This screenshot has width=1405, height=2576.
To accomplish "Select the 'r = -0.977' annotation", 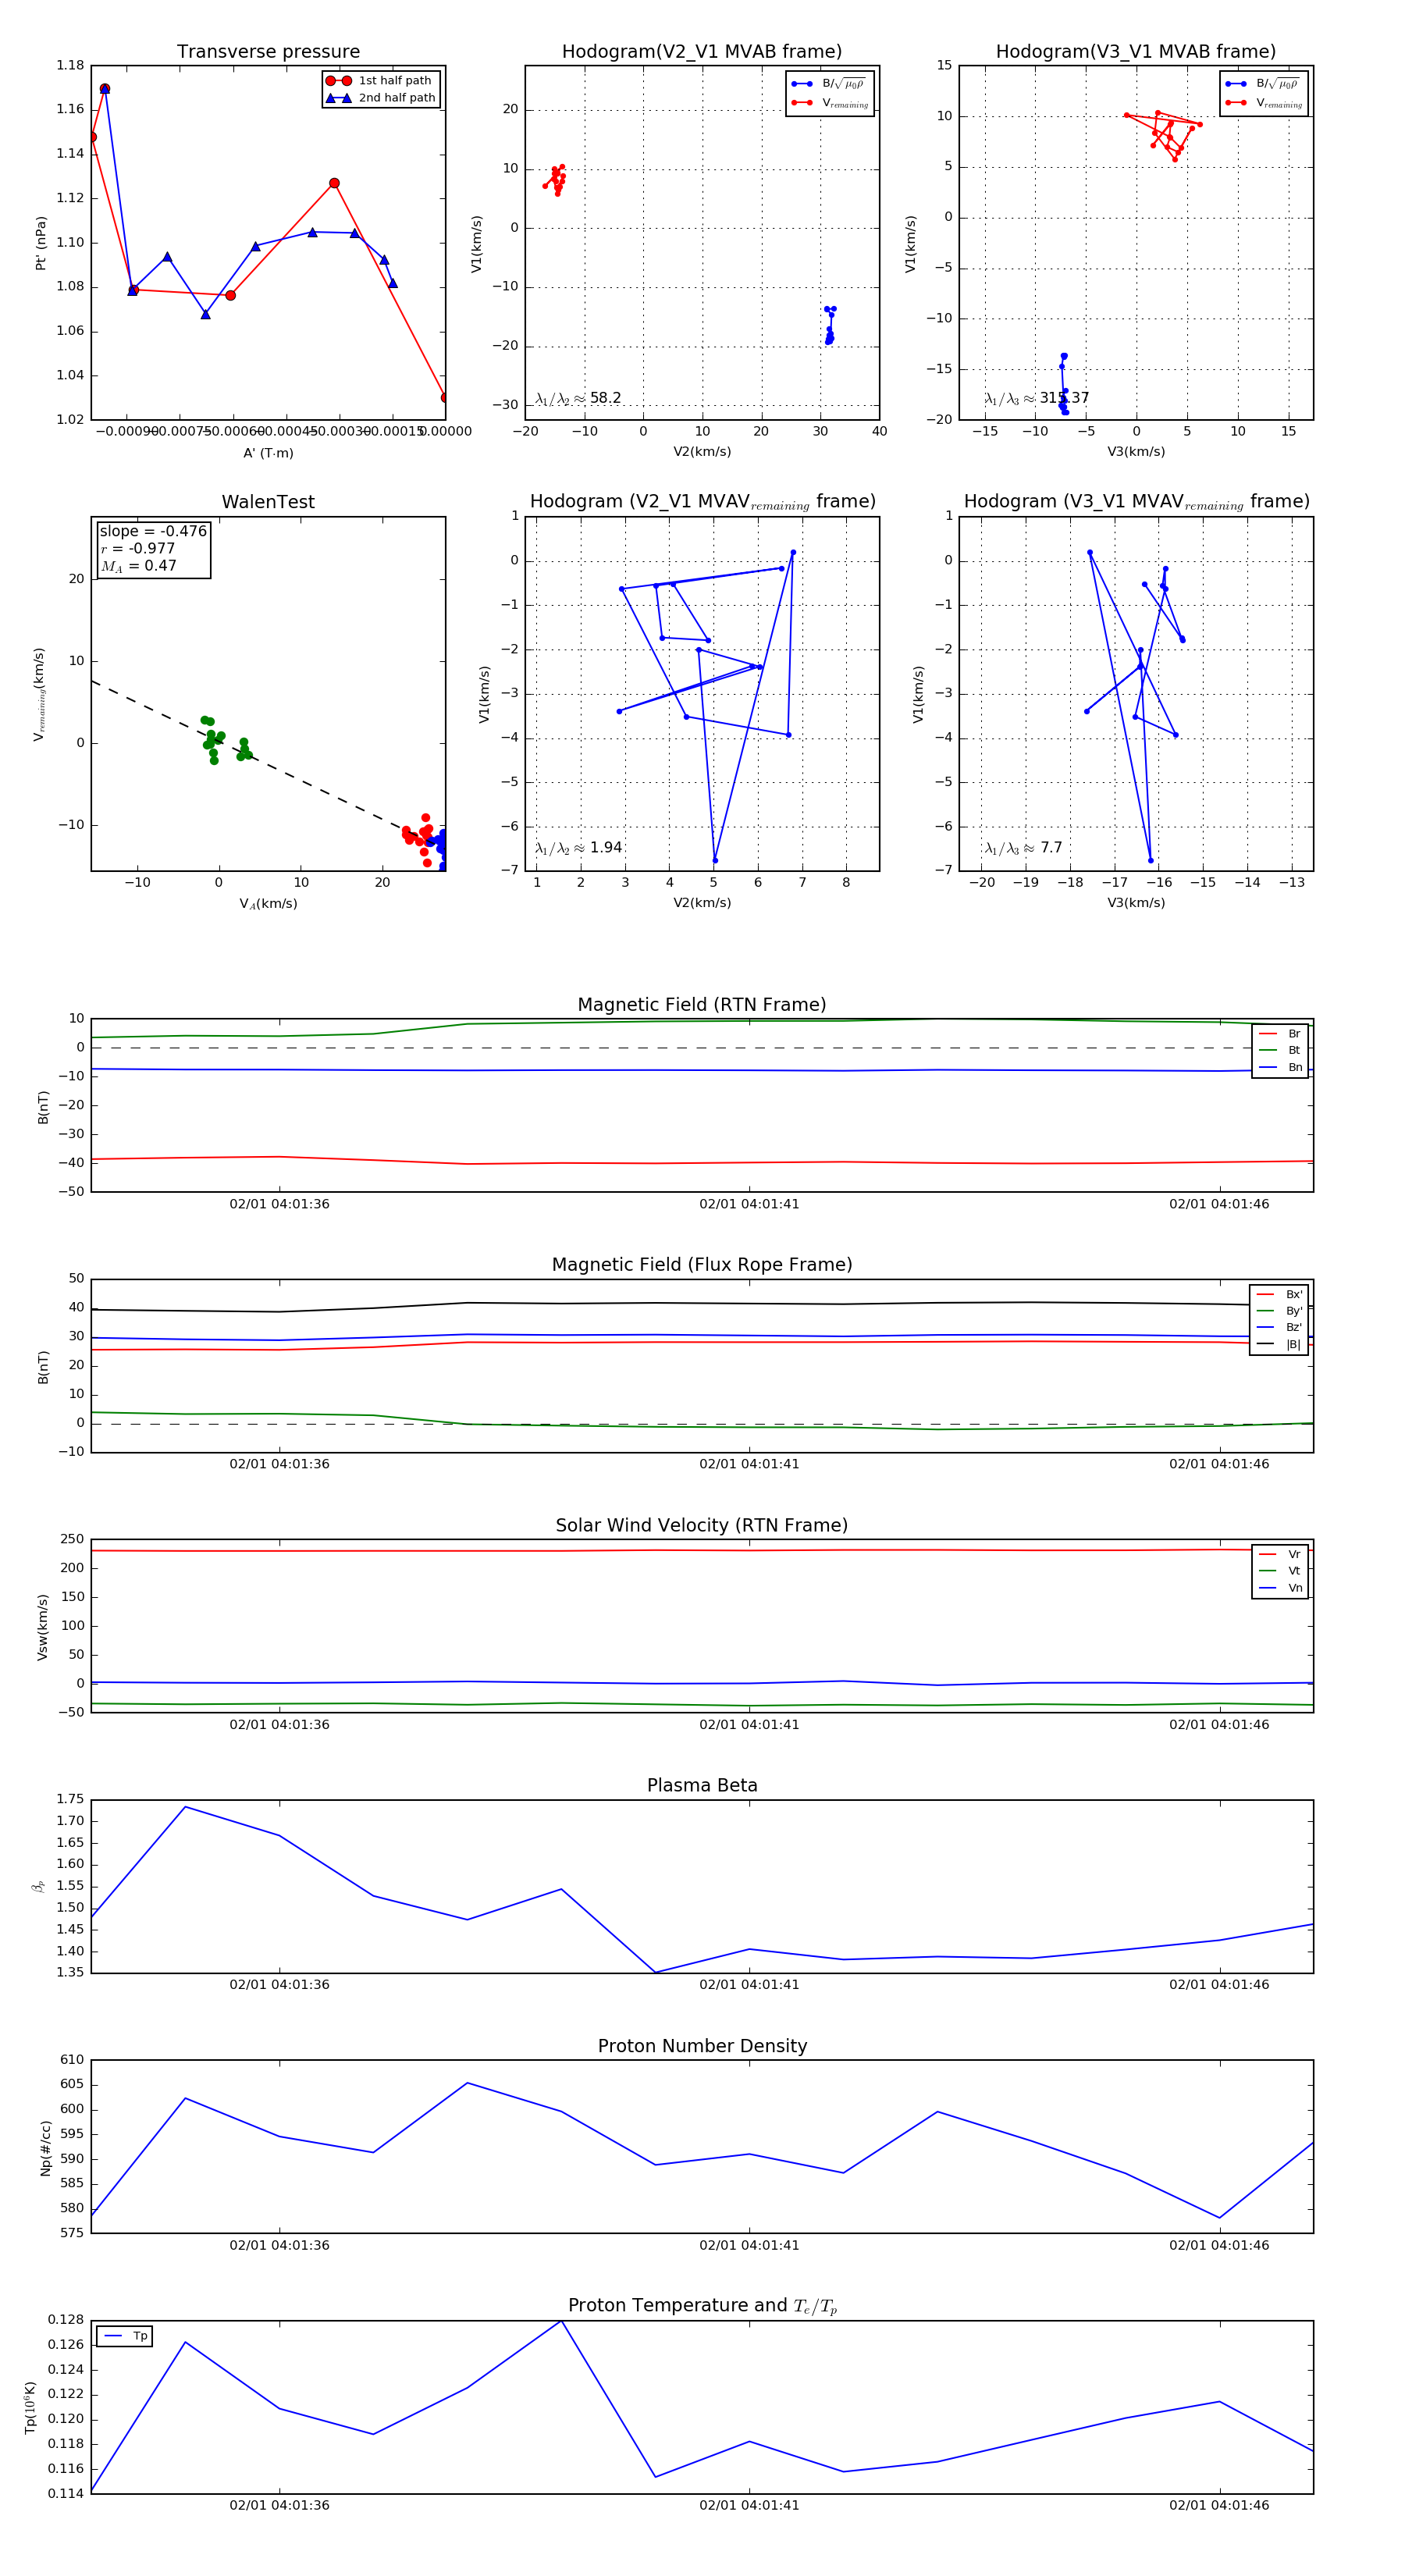I will (137, 548).
